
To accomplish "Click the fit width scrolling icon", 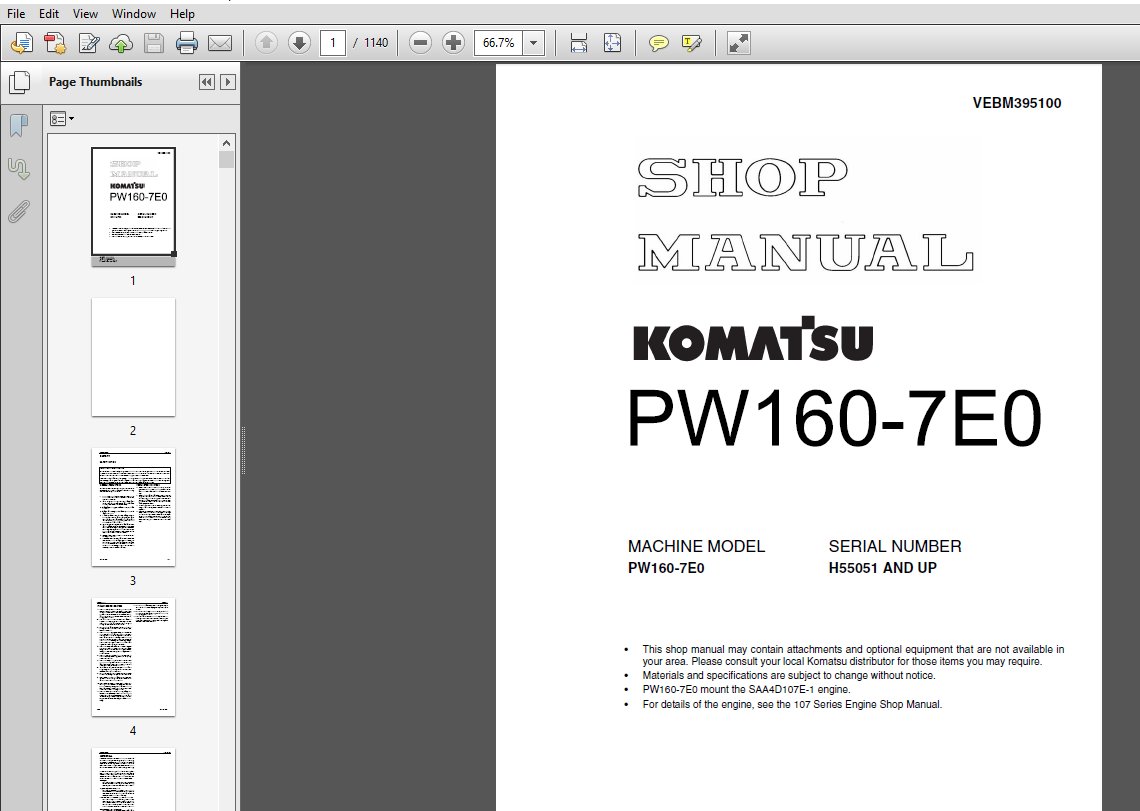I will pyautogui.click(x=579, y=43).
